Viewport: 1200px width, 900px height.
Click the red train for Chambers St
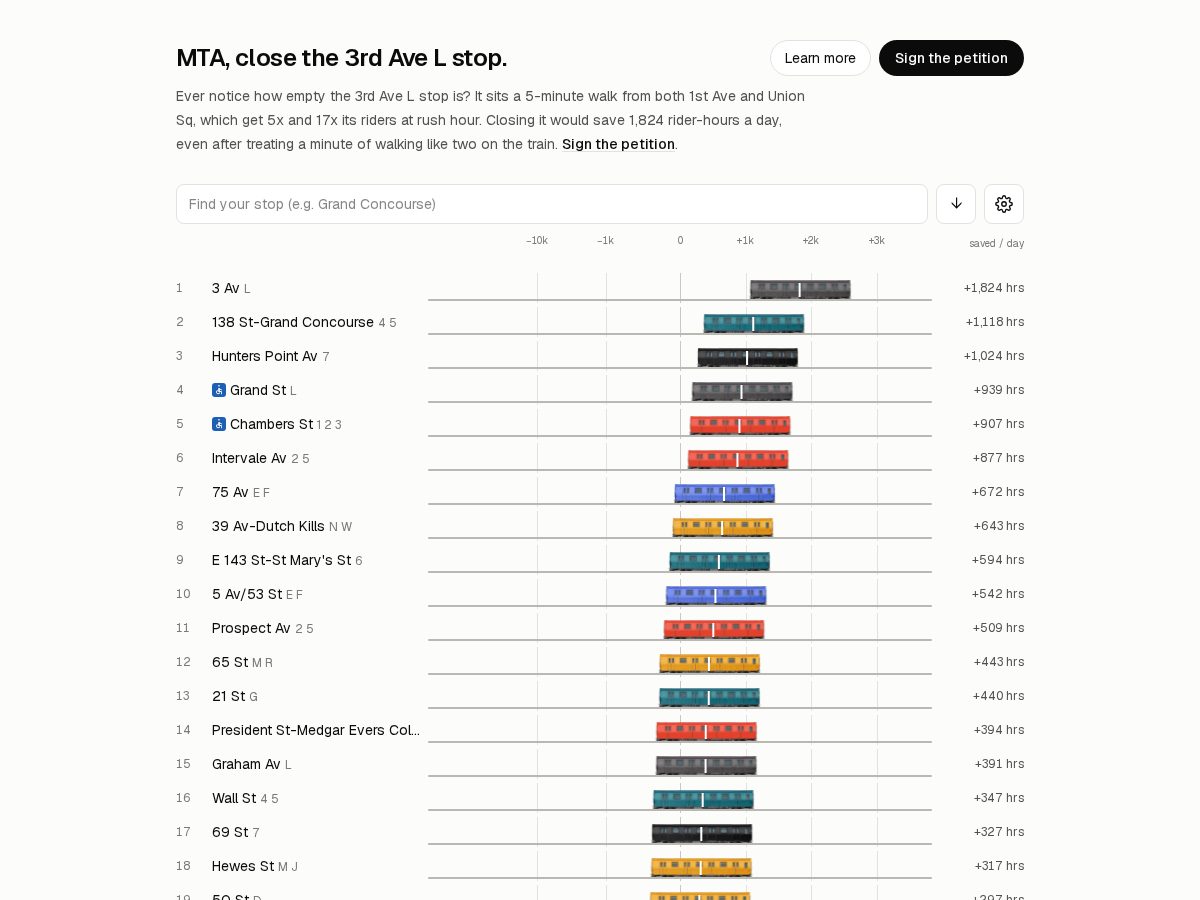[x=740, y=426]
